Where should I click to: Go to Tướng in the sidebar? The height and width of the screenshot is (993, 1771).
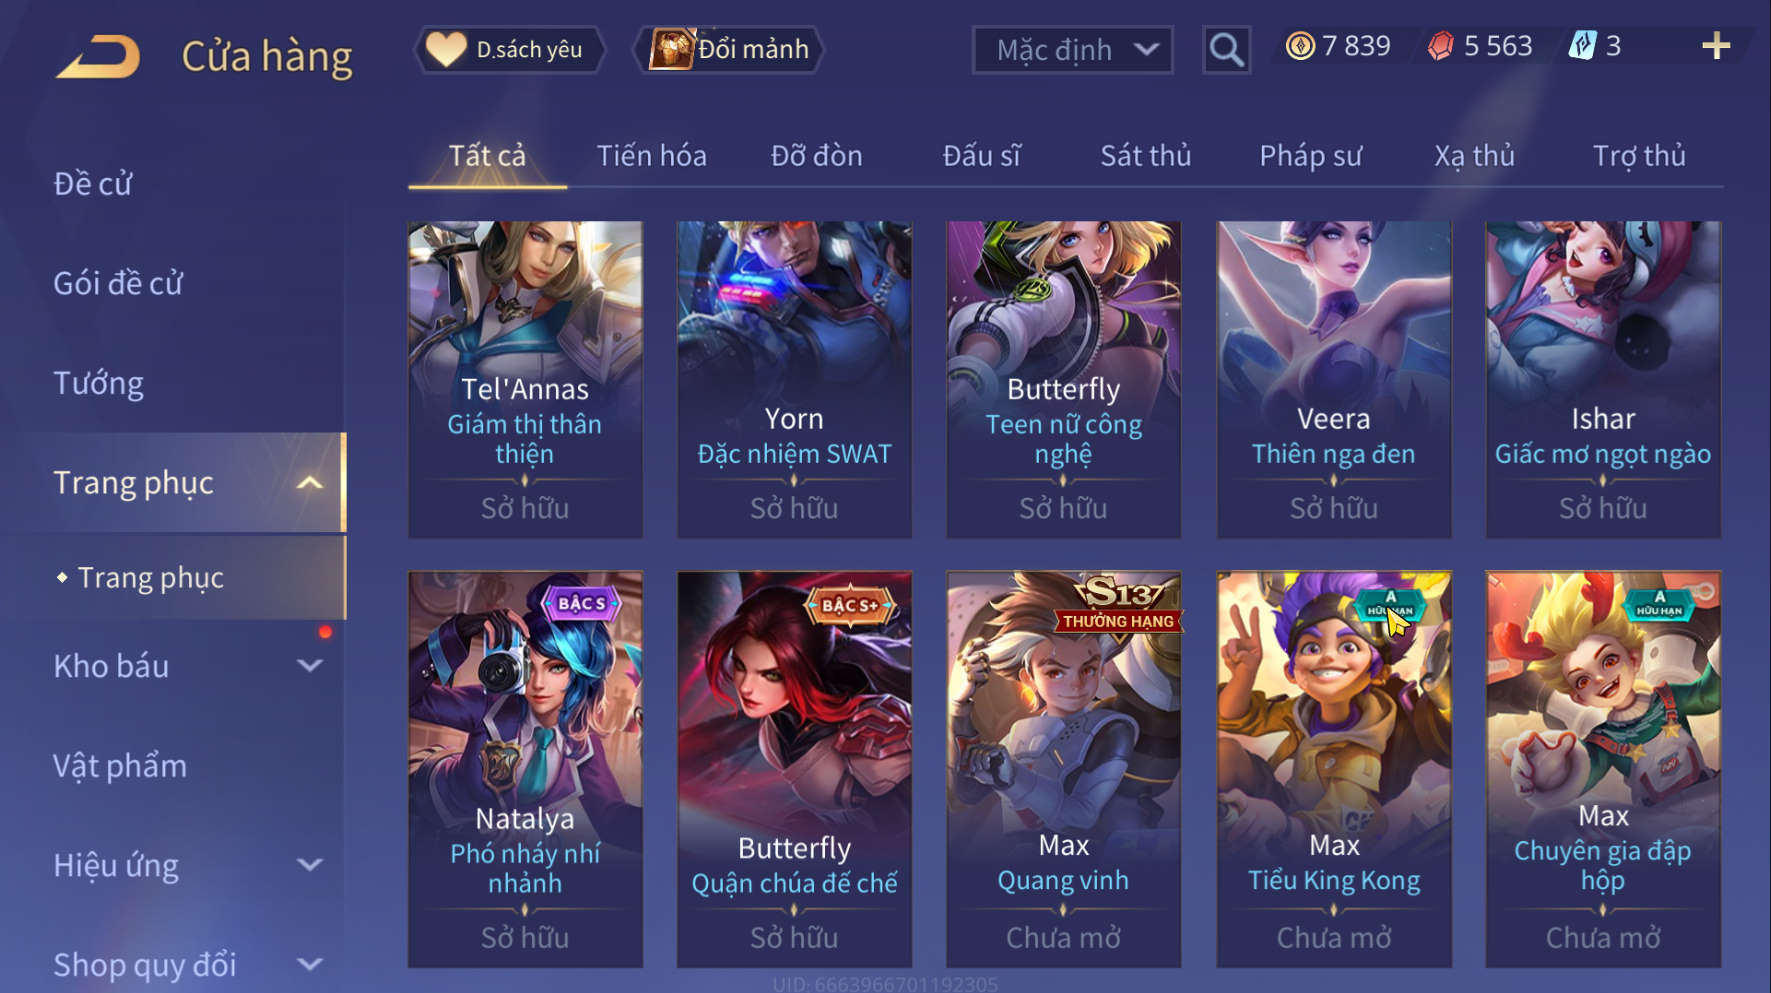pos(98,384)
